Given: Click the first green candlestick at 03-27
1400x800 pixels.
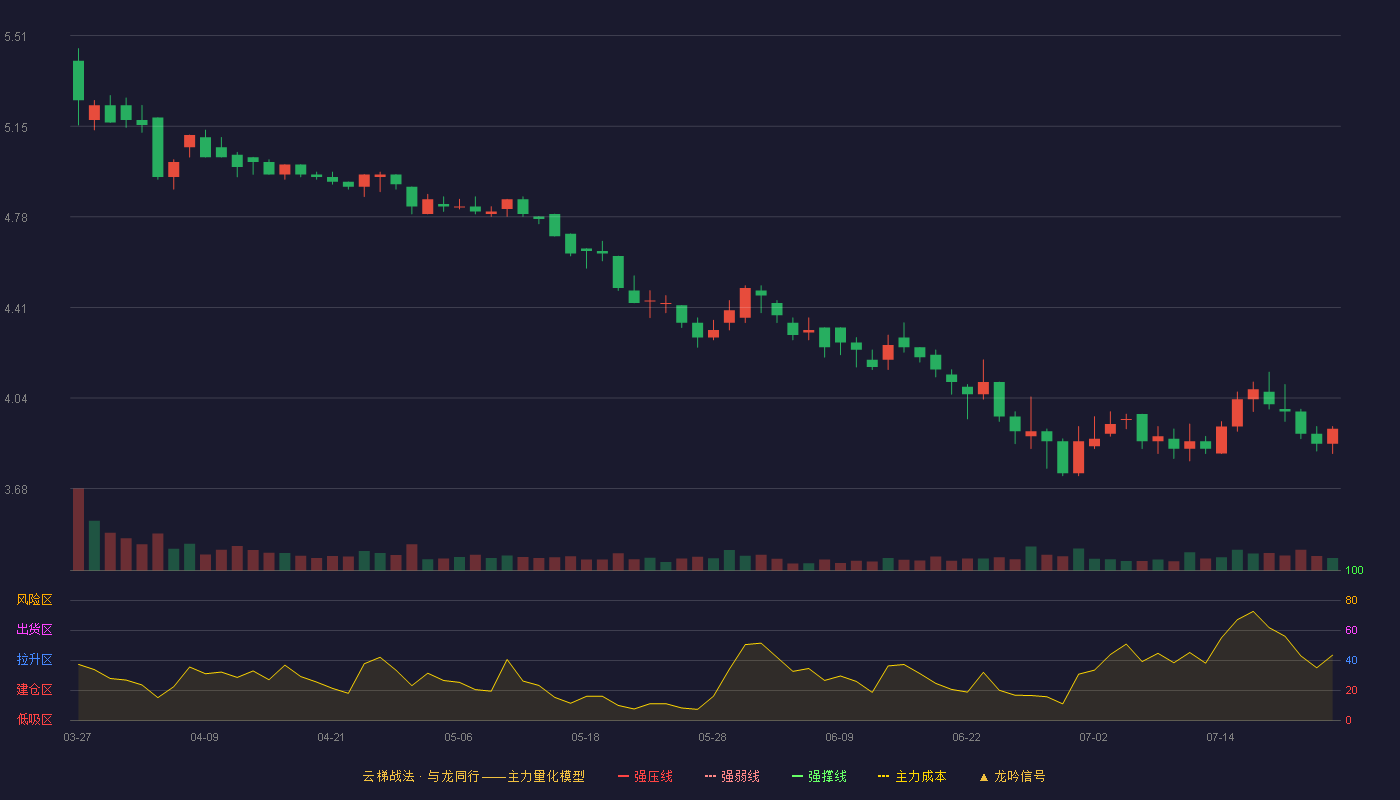Looking at the screenshot, I should click(x=78, y=80).
